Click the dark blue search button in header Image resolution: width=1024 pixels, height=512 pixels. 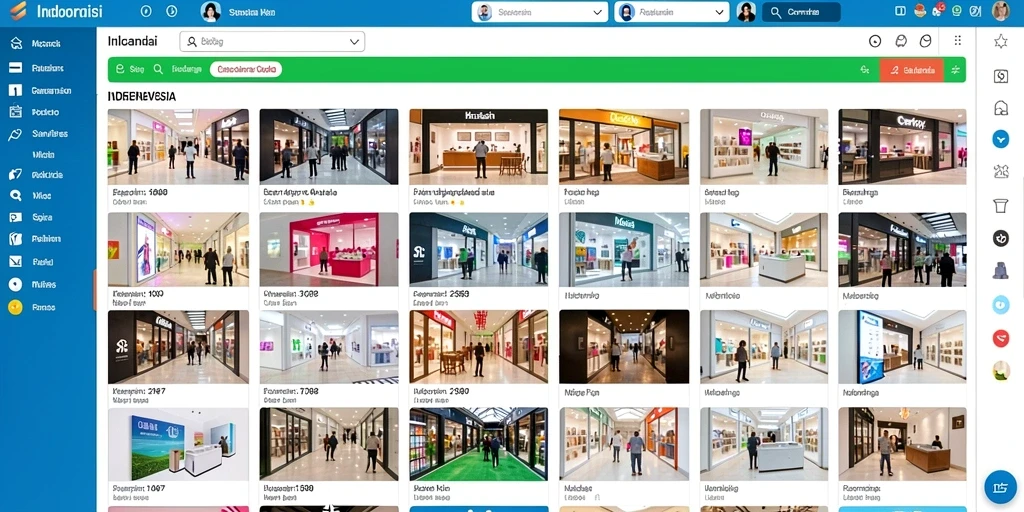(801, 12)
